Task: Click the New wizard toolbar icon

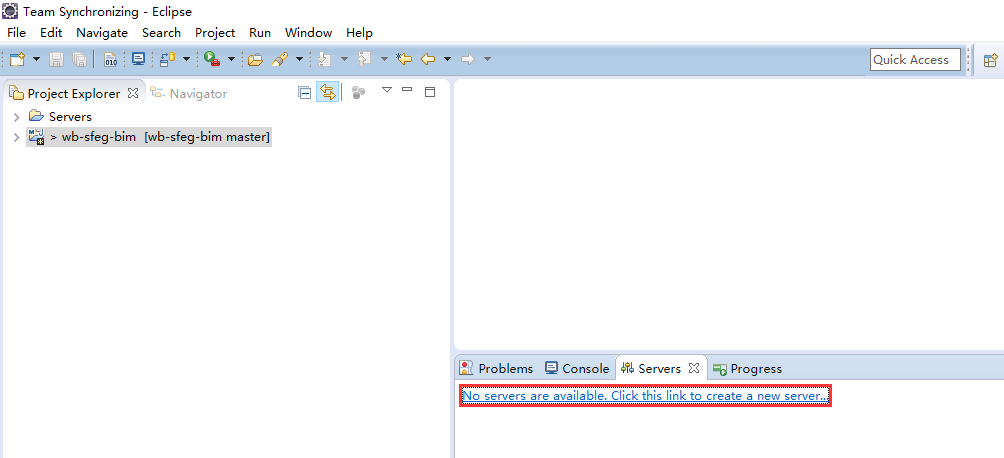Action: pos(17,60)
